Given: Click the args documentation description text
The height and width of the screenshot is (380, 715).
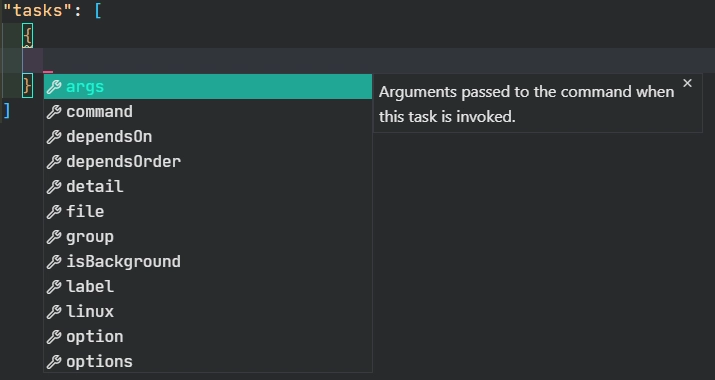Looking at the screenshot, I should pos(526,104).
